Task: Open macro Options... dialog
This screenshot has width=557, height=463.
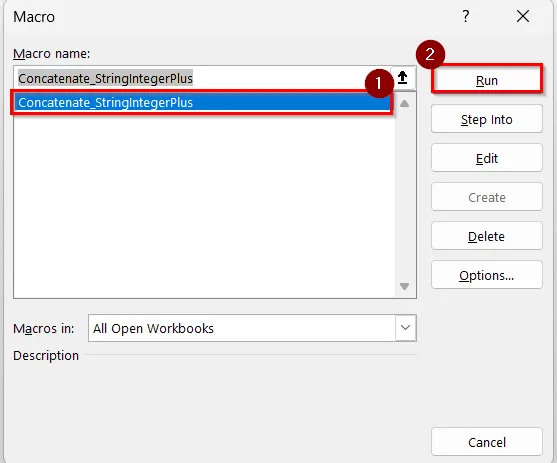Action: point(487,275)
